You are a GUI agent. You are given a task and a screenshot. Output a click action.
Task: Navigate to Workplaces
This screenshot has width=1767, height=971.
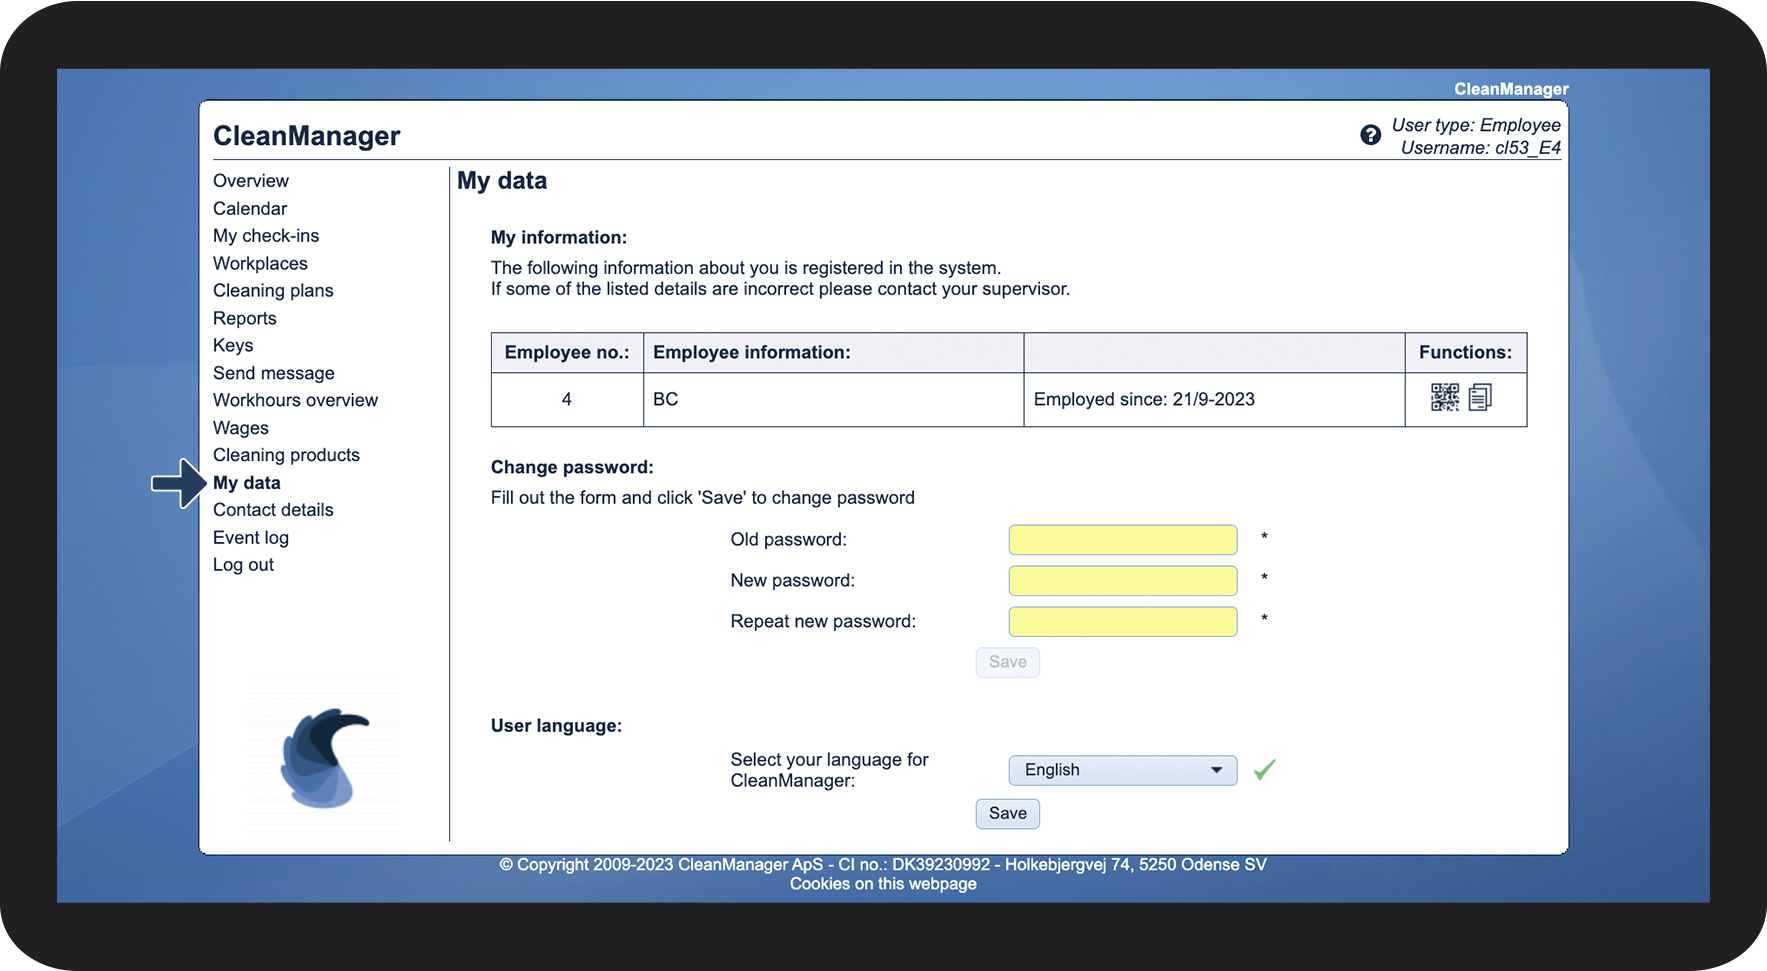coord(260,264)
